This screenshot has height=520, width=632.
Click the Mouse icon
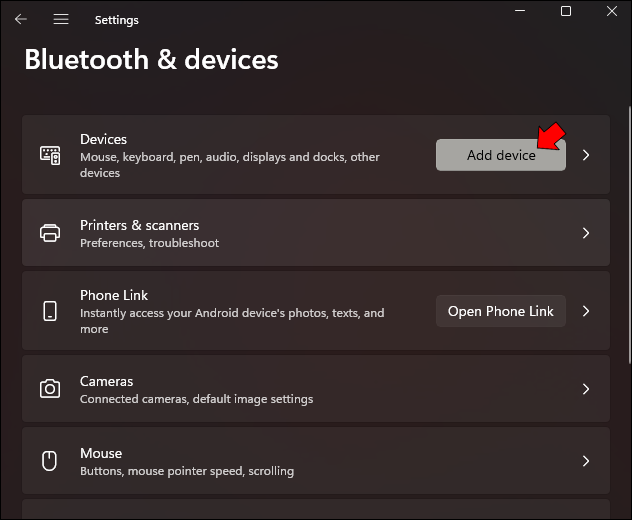(50, 461)
